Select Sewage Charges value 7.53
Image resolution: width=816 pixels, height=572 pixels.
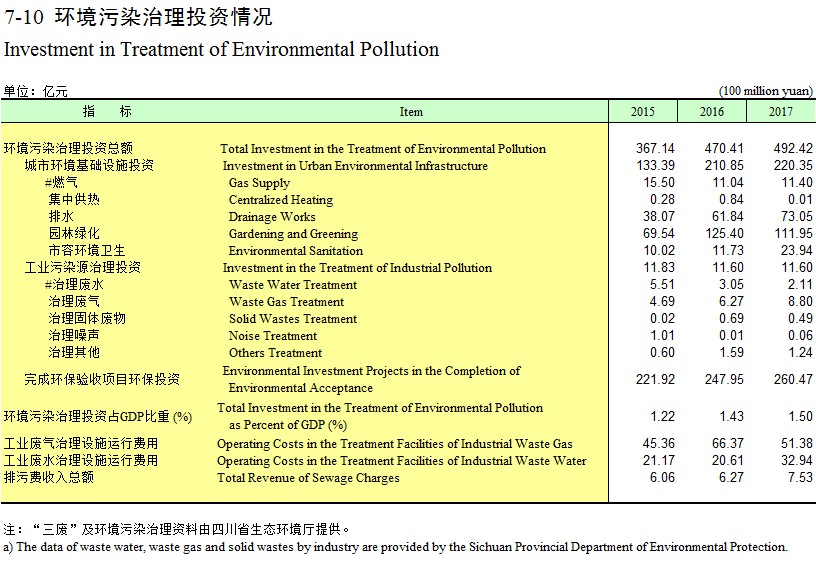[800, 477]
